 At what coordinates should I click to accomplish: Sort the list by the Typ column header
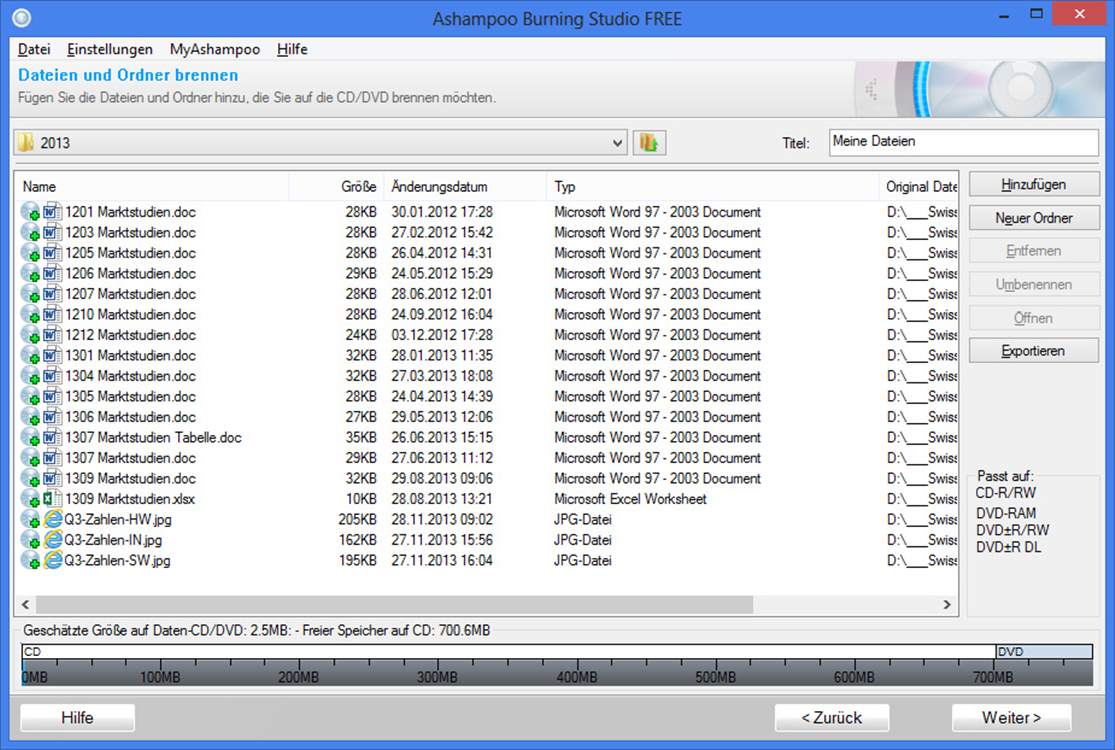pyautogui.click(x=713, y=187)
